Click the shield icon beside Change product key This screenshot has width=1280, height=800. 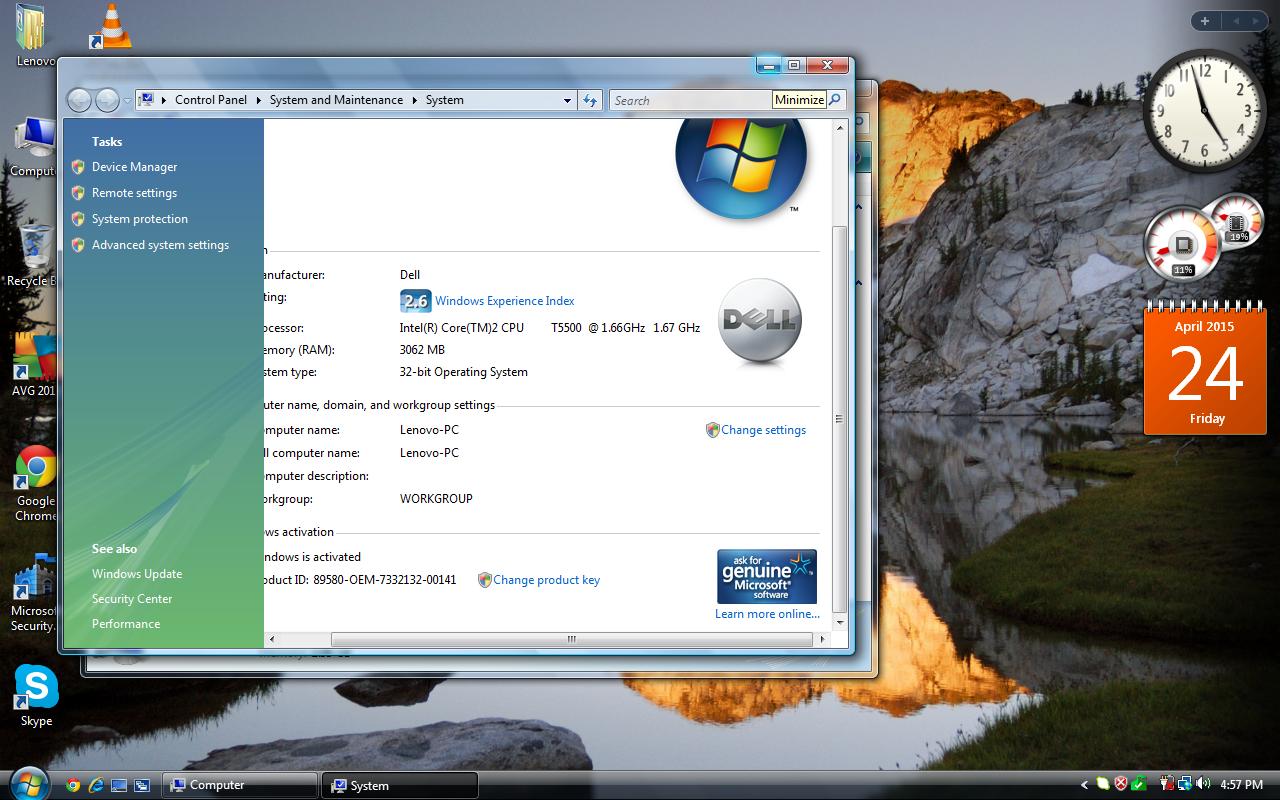tap(484, 580)
